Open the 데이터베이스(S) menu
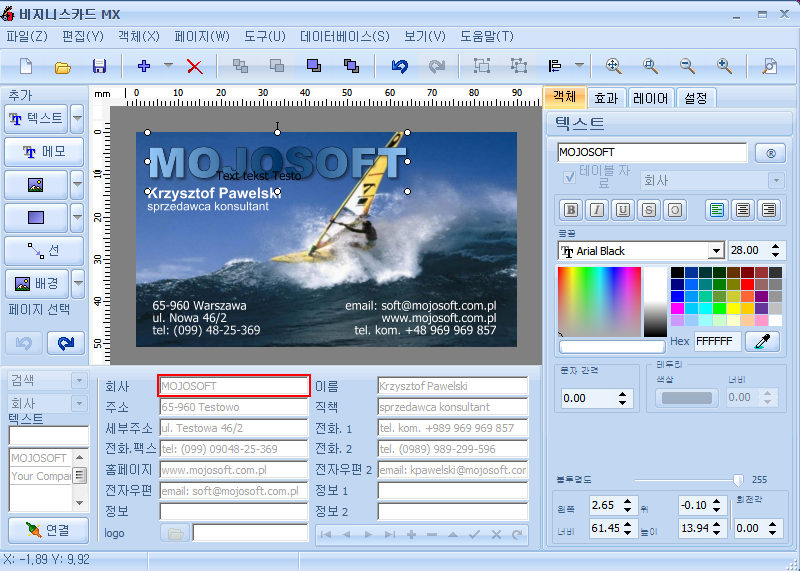Screen dimensions: 800x571 coord(345,37)
